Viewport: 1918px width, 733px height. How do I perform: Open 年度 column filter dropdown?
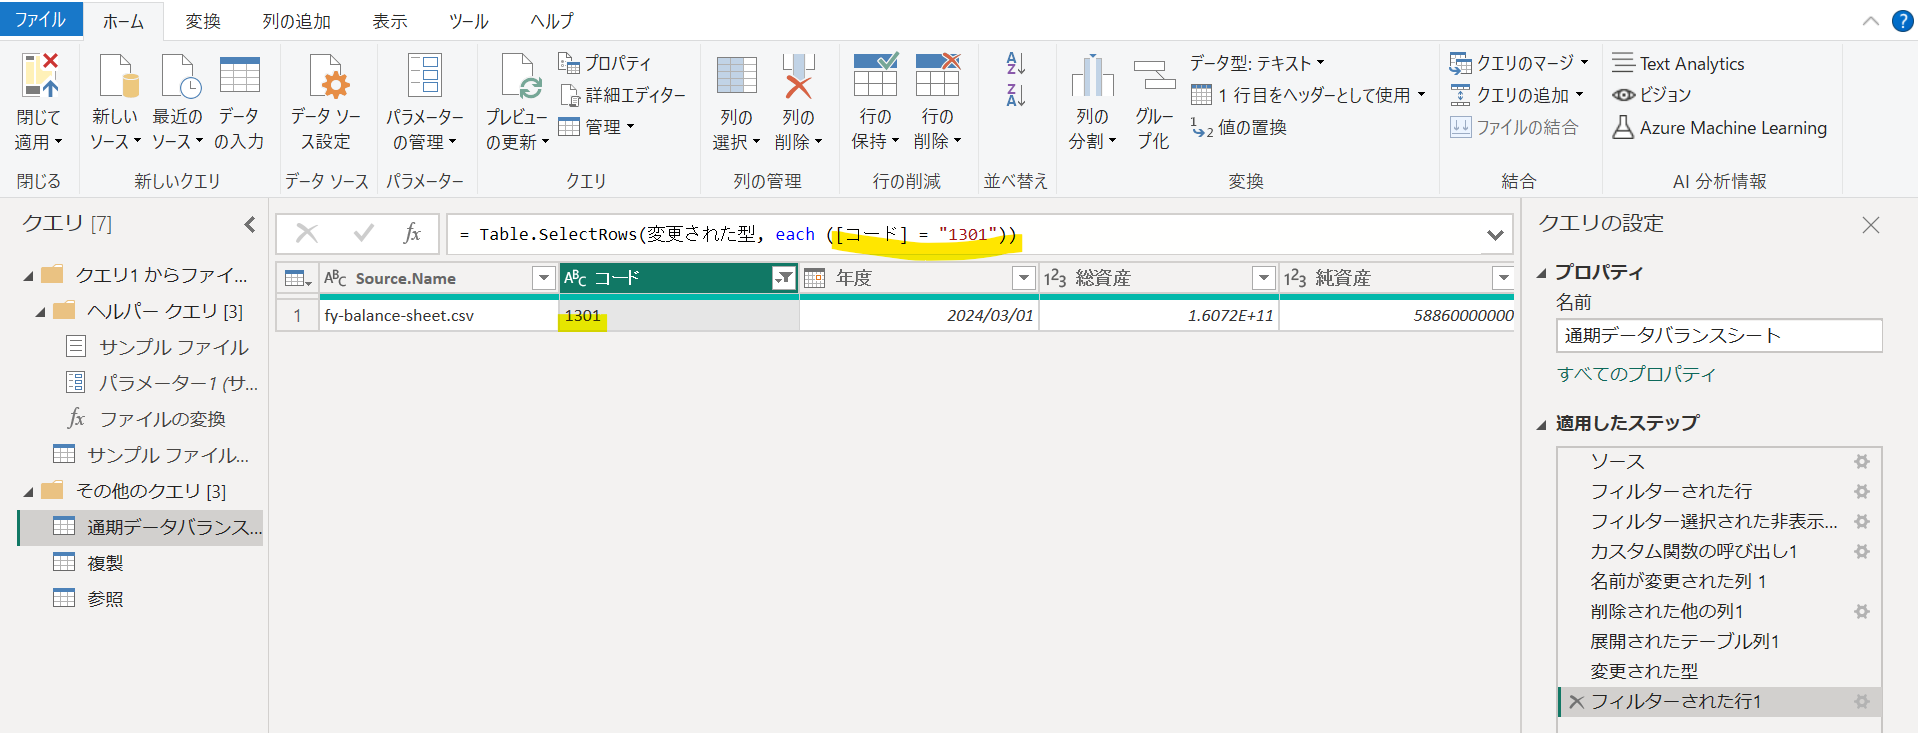point(1023,278)
